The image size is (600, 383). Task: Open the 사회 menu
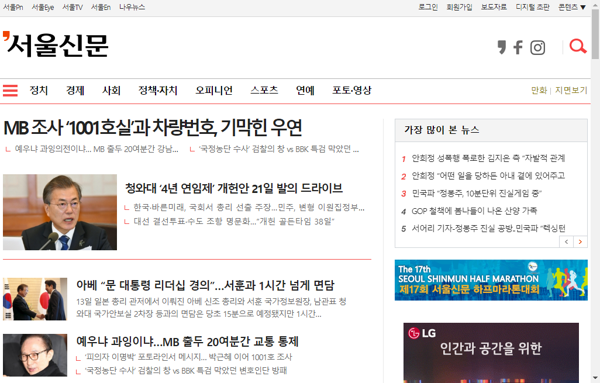(x=111, y=90)
